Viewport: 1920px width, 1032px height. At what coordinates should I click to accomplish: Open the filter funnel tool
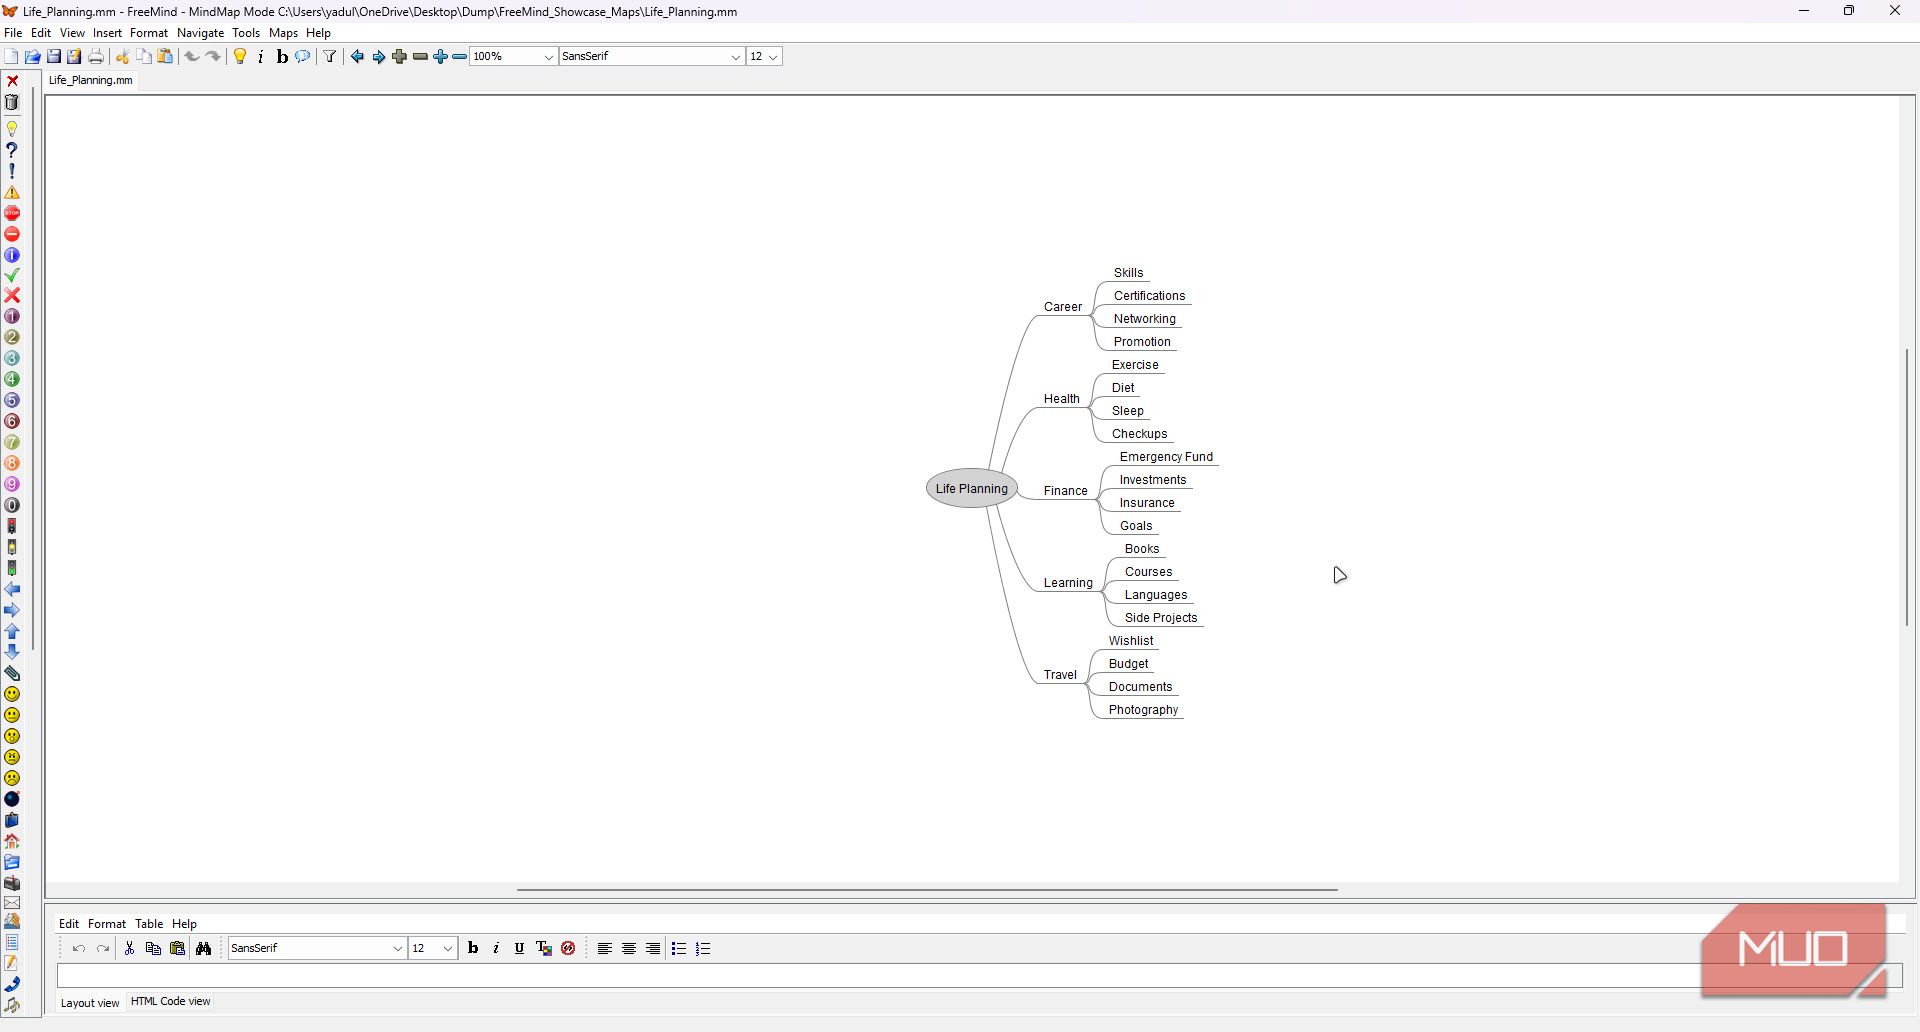(329, 57)
